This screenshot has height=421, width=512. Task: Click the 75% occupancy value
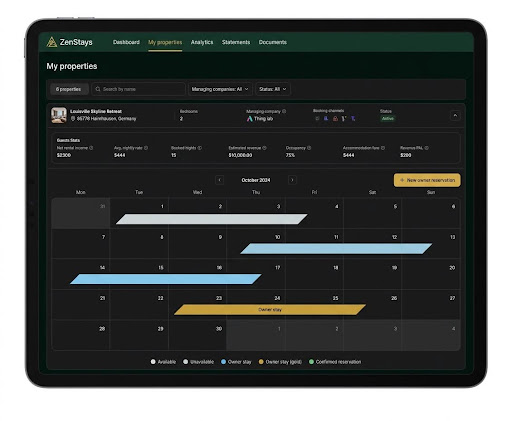(290, 155)
